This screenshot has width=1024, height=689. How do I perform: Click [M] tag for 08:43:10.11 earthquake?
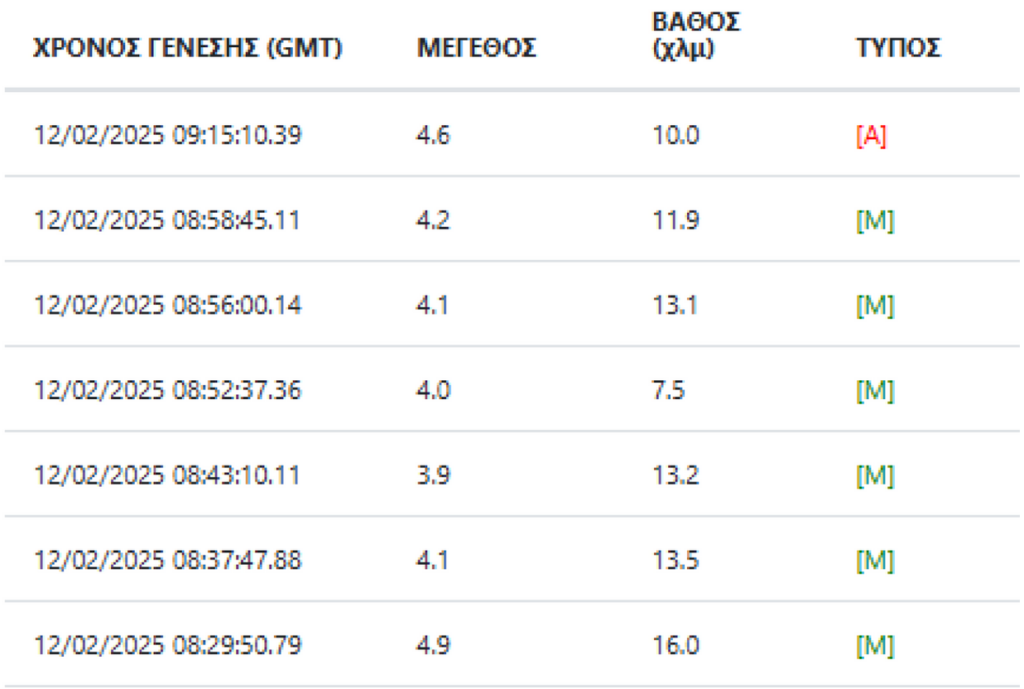point(876,476)
